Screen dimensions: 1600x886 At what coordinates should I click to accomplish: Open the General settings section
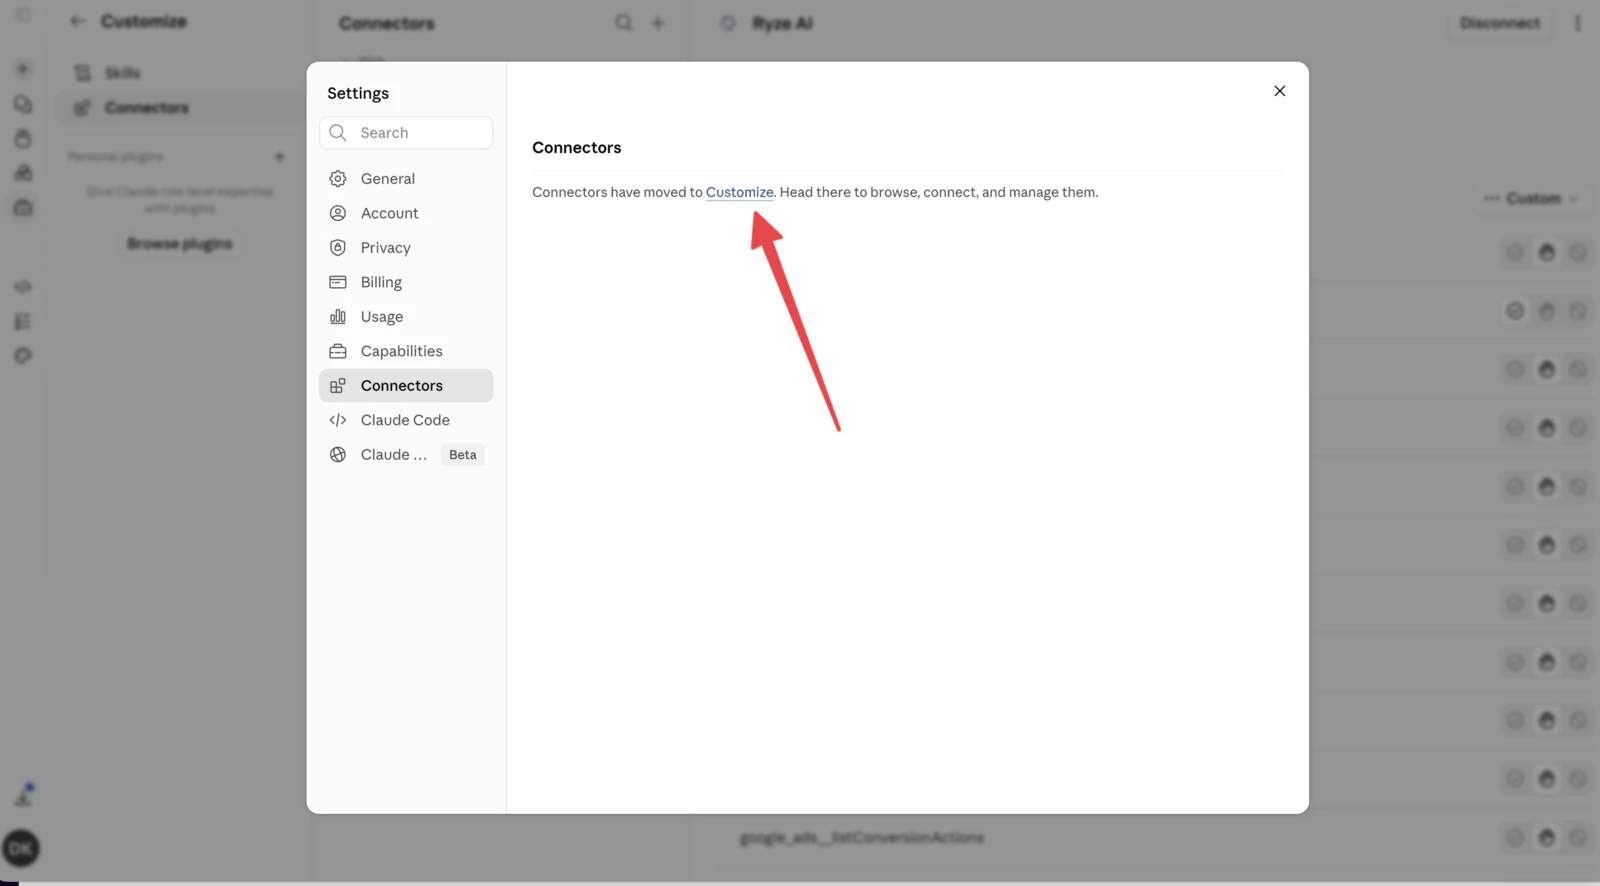[x=406, y=179]
